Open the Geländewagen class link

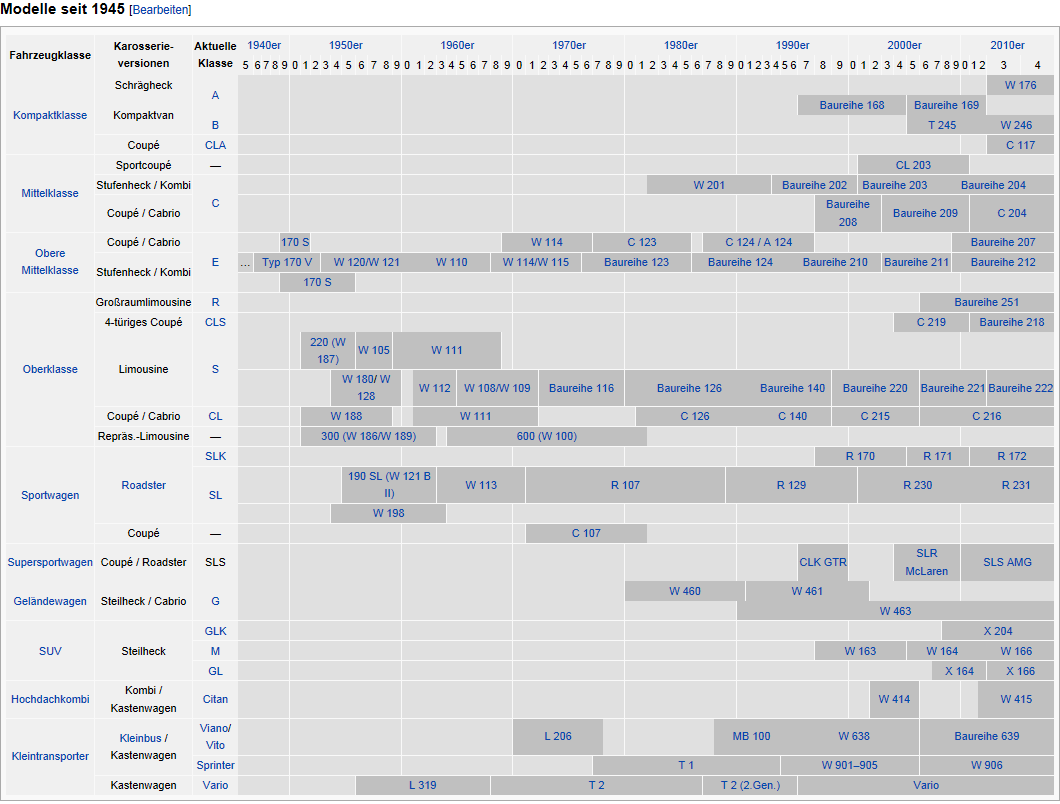(50, 601)
